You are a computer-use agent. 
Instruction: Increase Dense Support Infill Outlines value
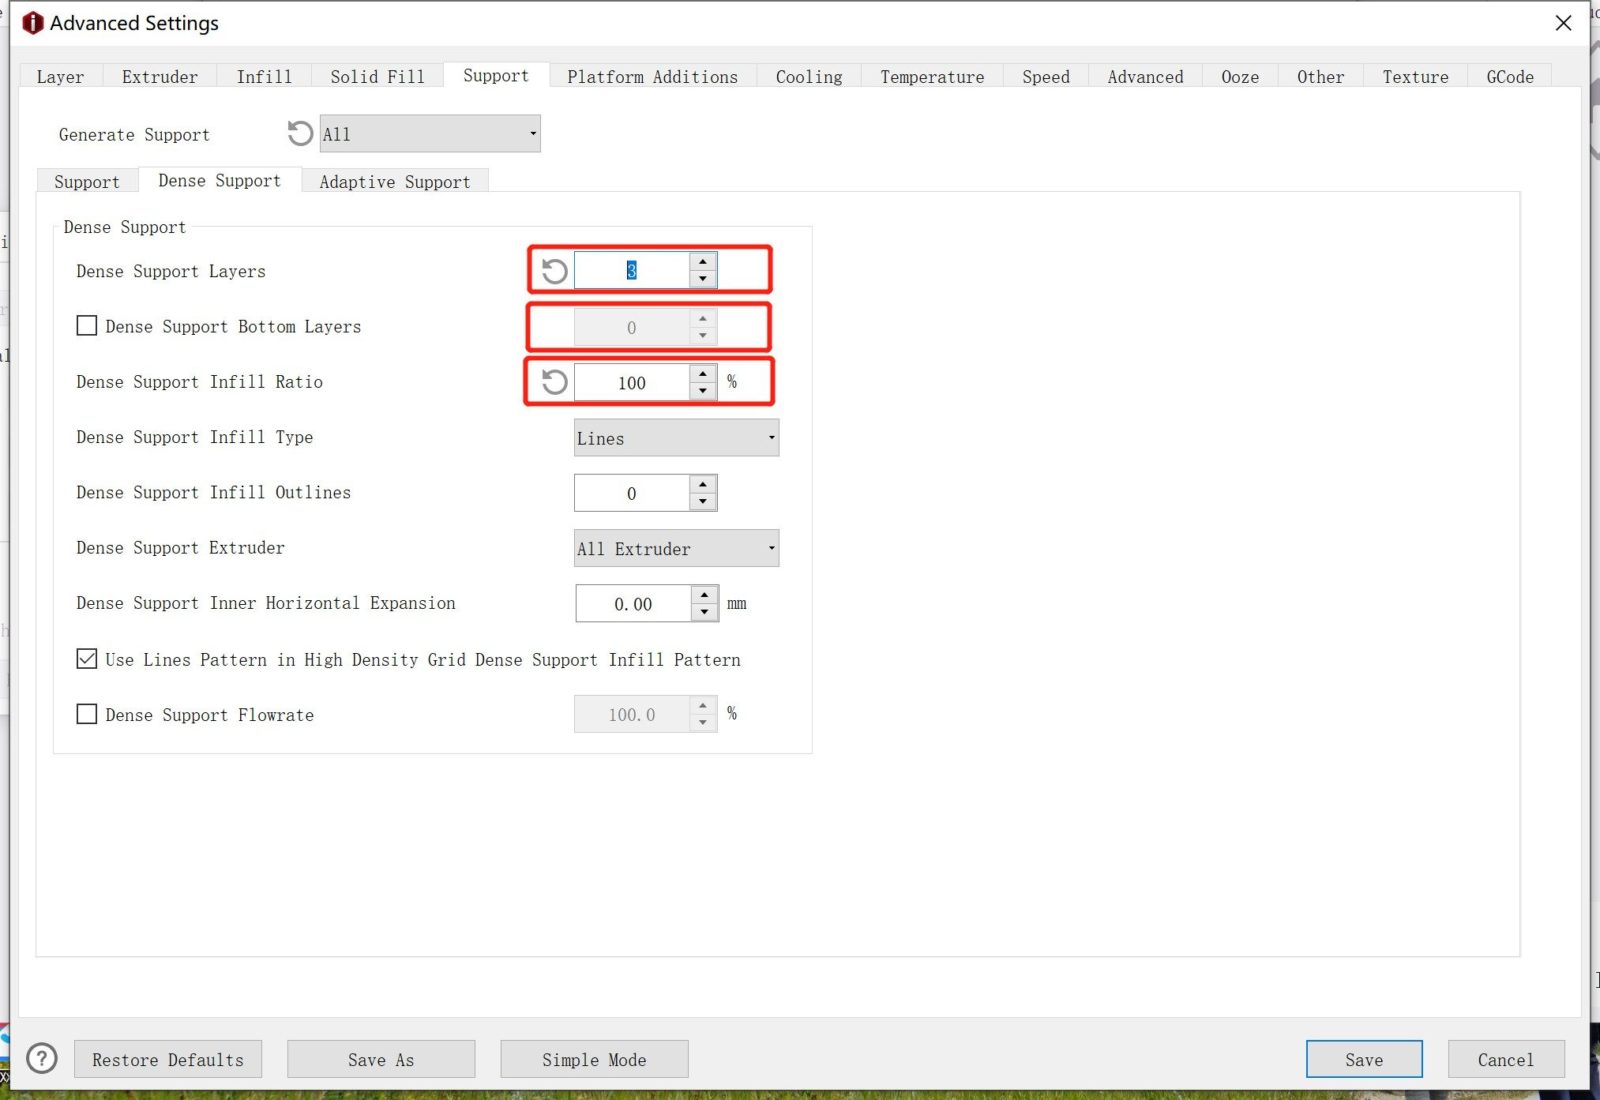703,484
